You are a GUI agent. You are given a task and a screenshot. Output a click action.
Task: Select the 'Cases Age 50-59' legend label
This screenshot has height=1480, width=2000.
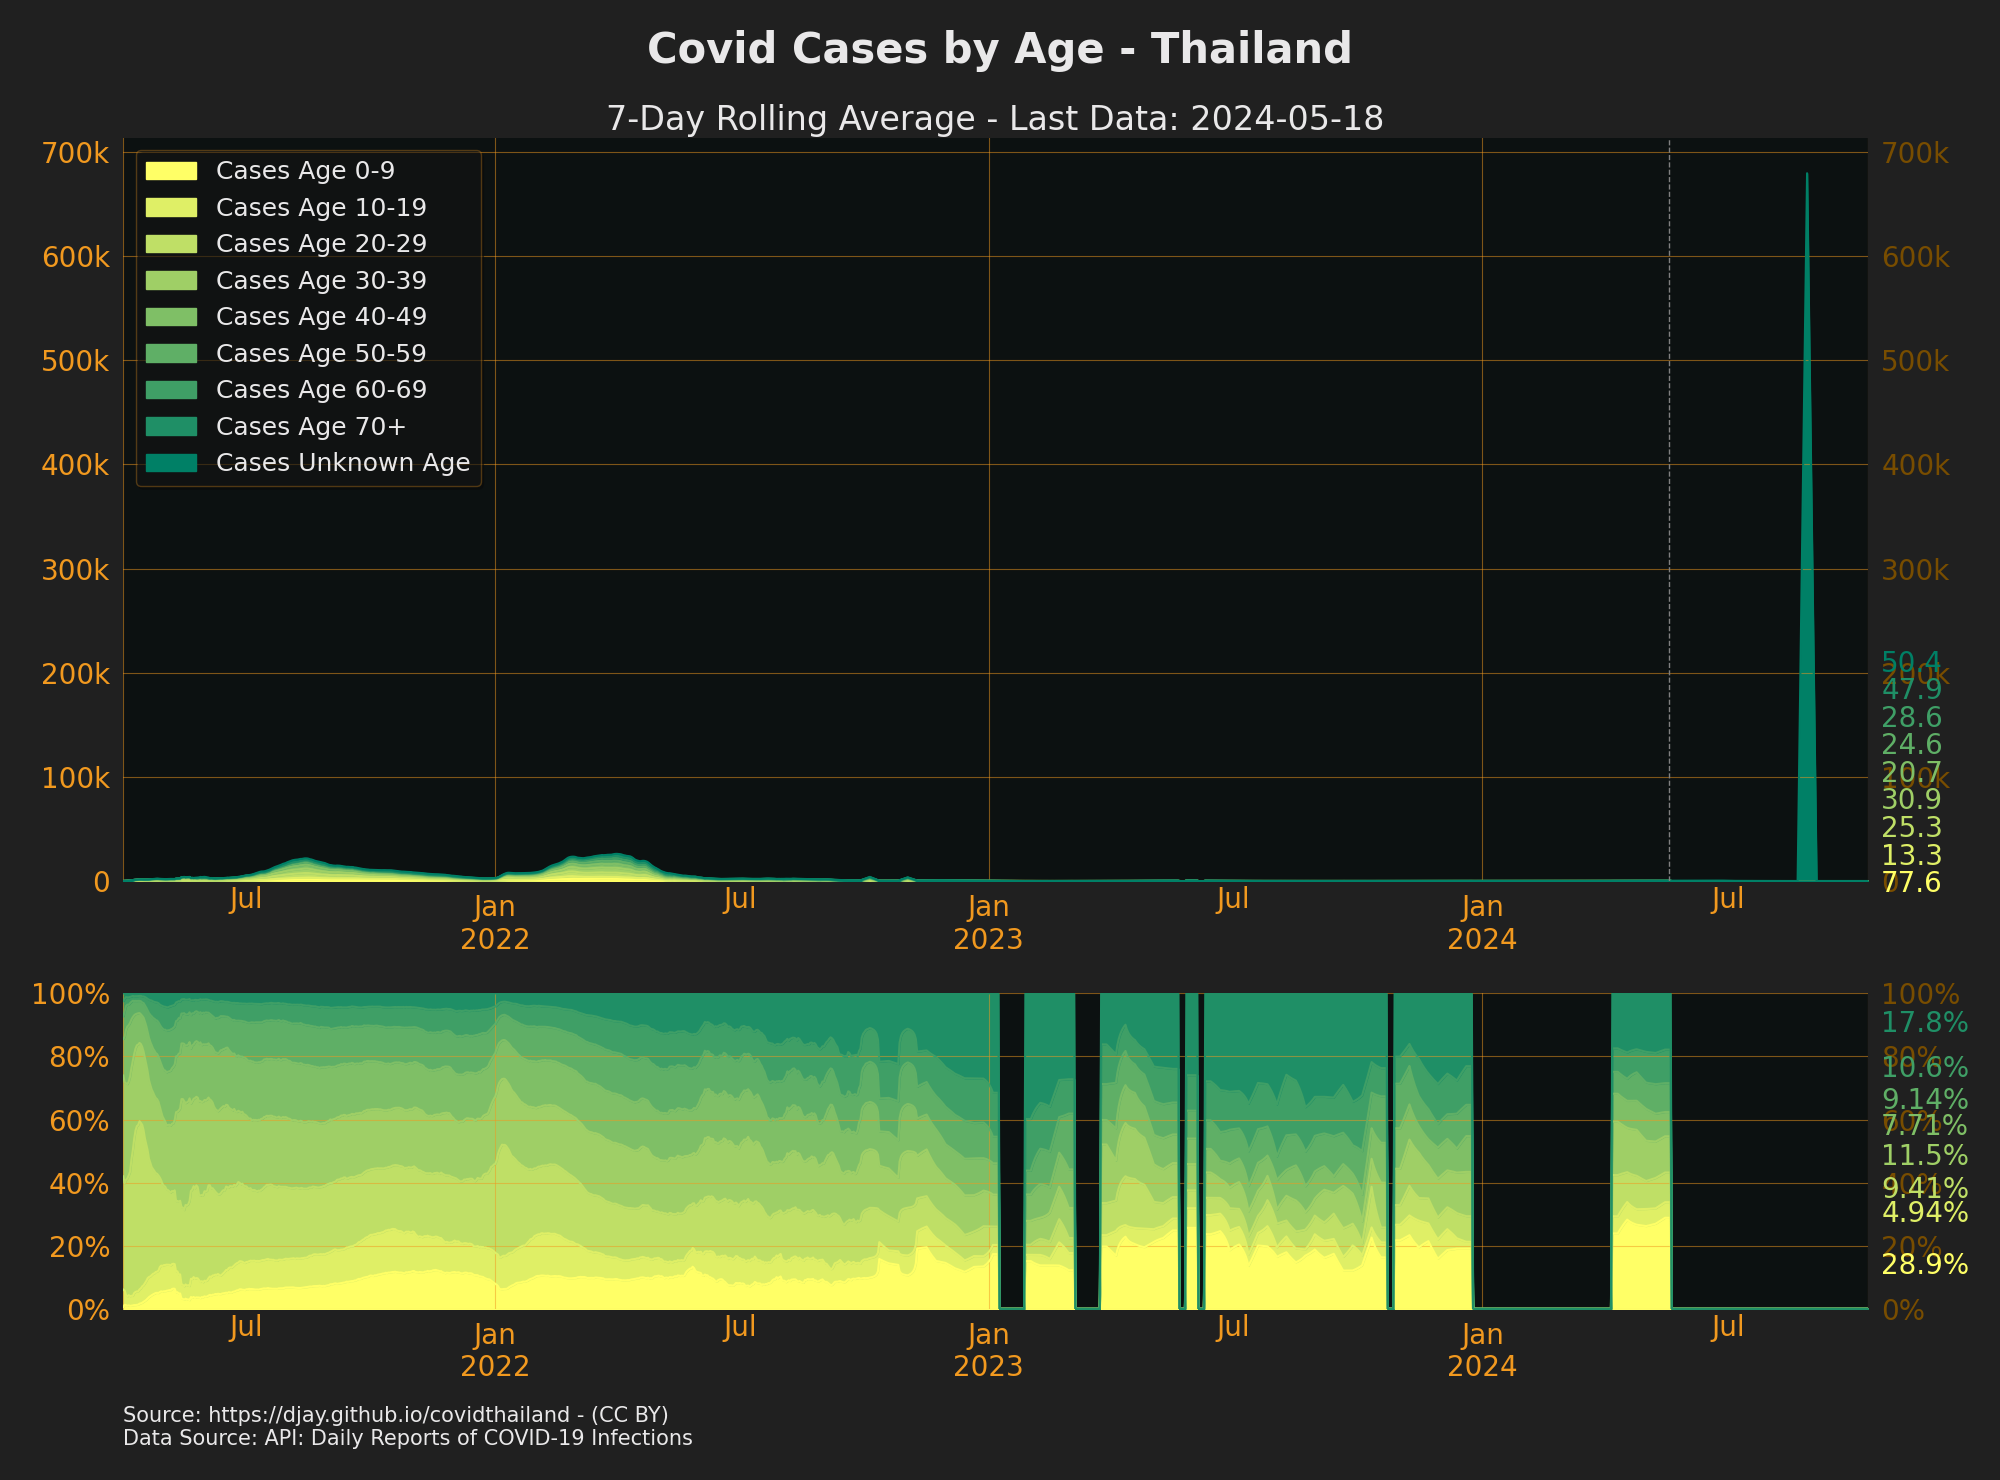pos(321,353)
